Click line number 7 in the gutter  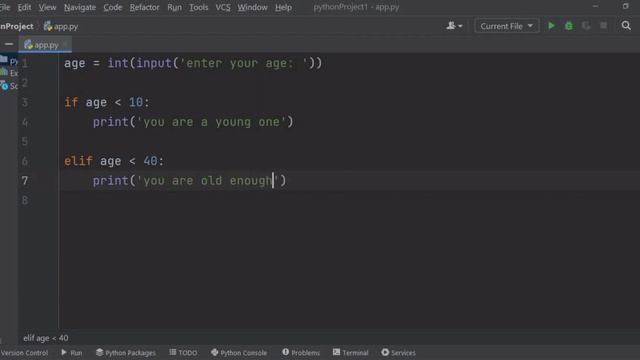point(25,180)
